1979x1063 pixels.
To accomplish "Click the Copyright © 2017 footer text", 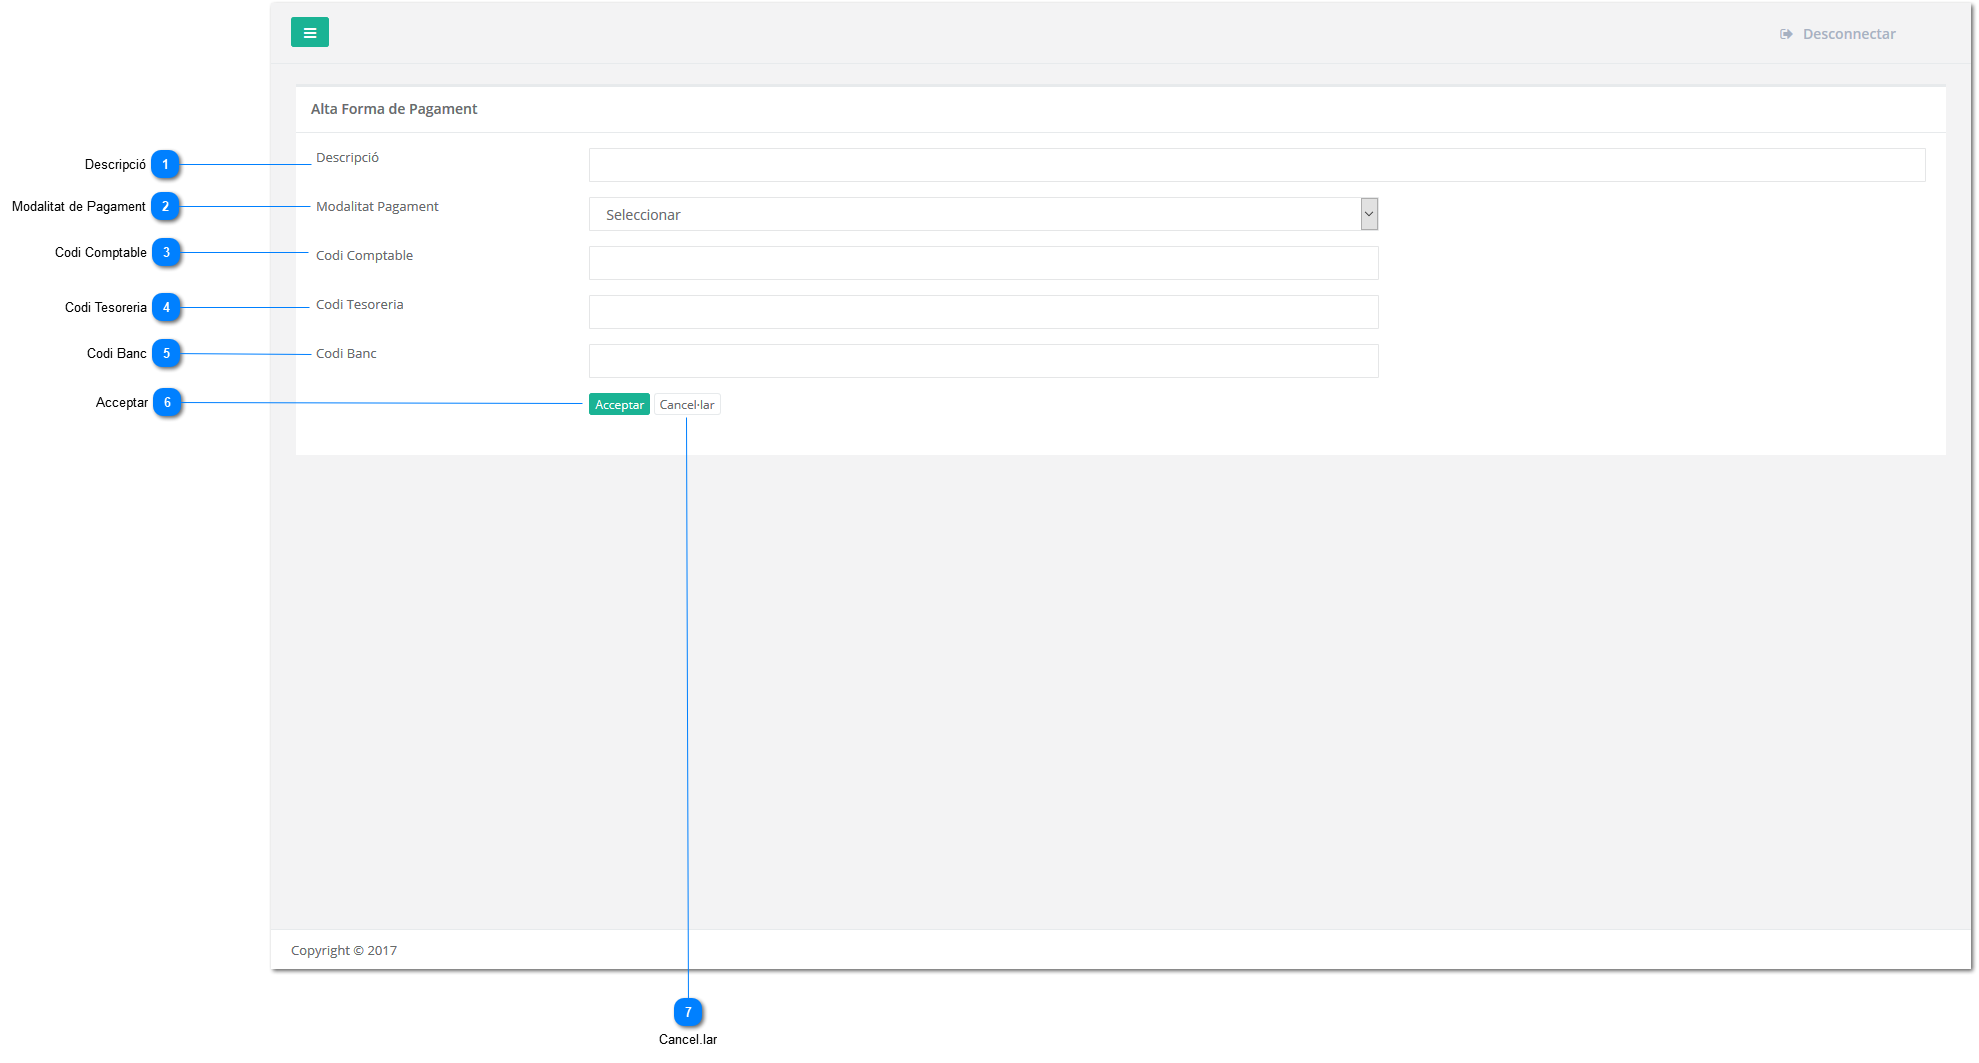I will (x=344, y=950).
